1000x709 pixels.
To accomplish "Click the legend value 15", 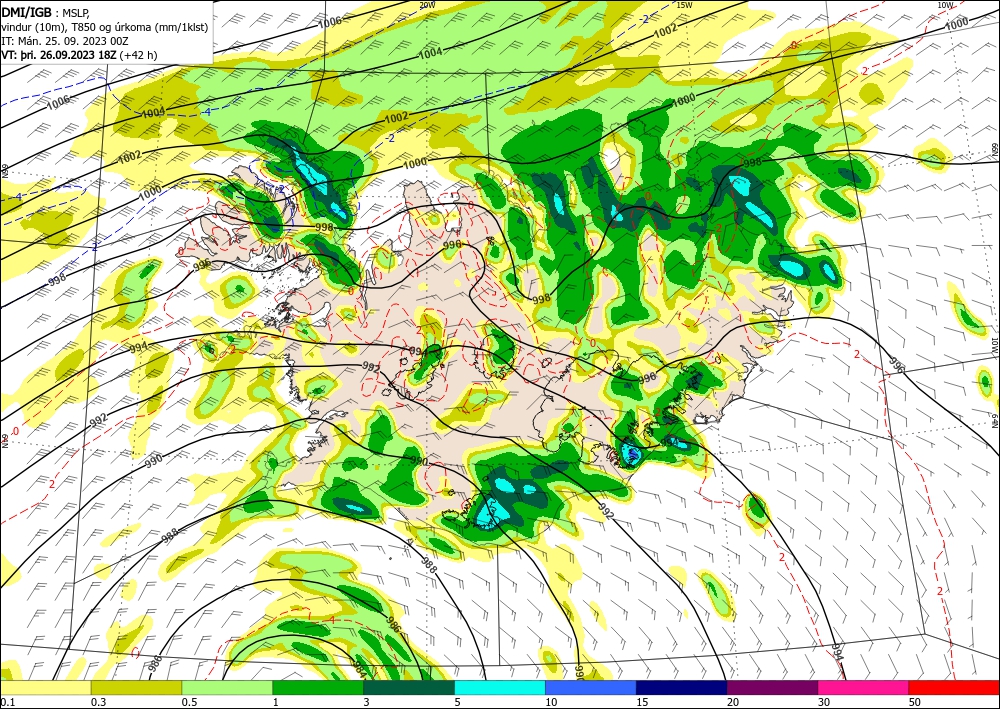I will [x=642, y=702].
